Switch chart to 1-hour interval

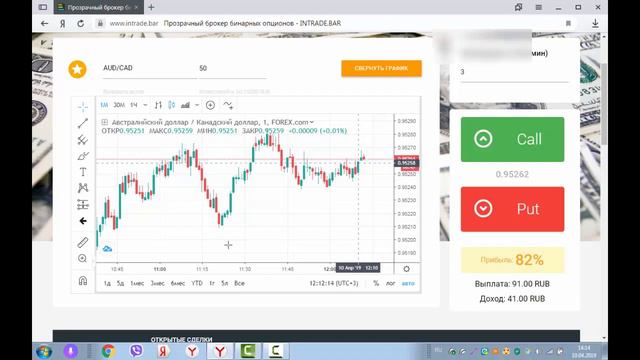click(133, 105)
